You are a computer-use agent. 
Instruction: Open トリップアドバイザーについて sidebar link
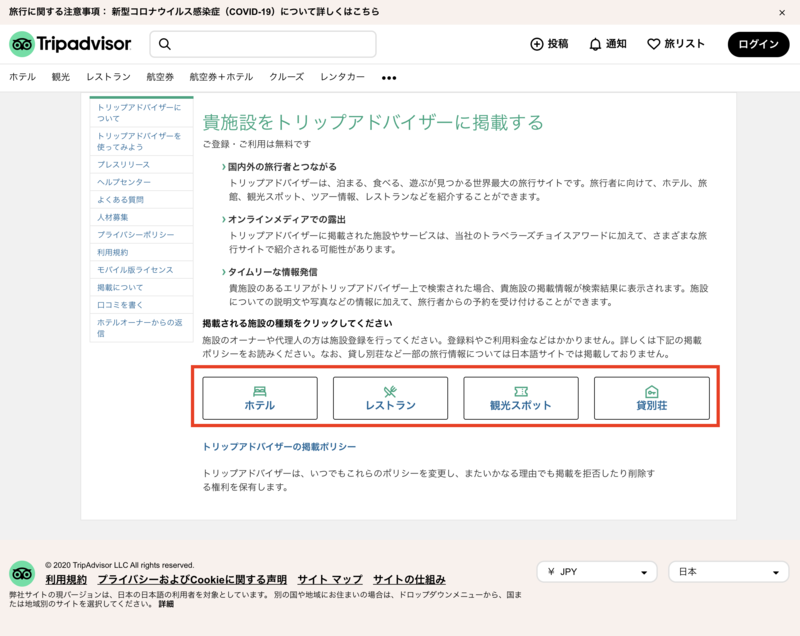pyautogui.click(x=139, y=113)
